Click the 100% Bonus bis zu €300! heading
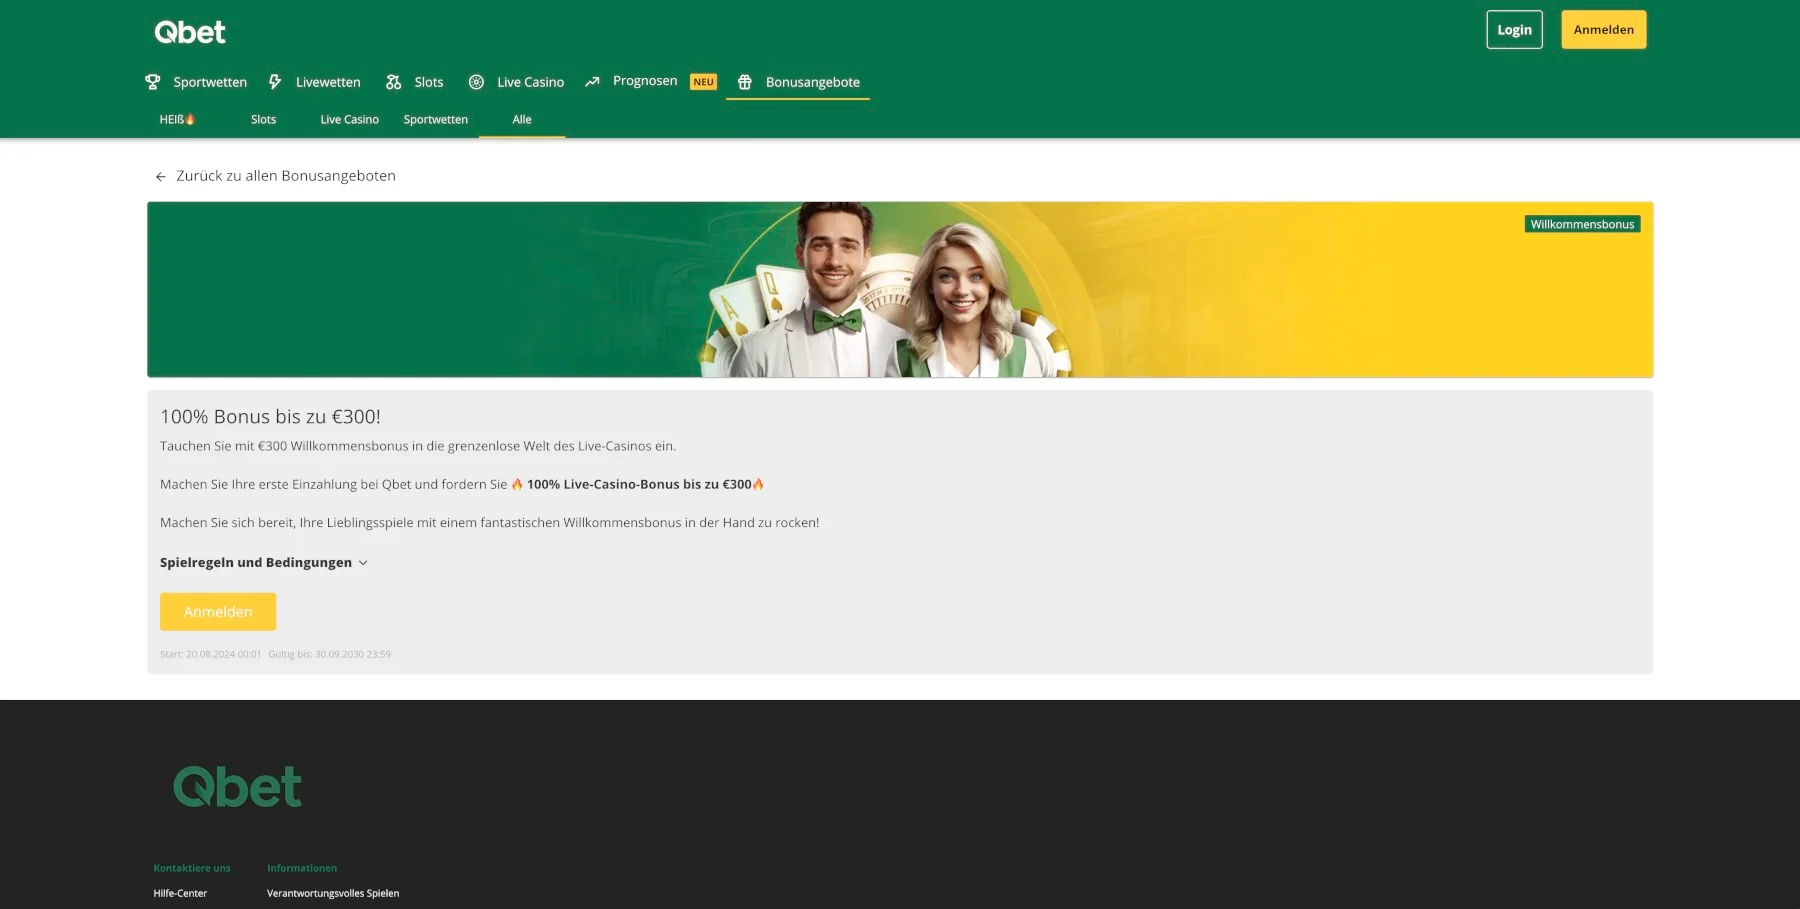This screenshot has height=909, width=1800. (270, 417)
